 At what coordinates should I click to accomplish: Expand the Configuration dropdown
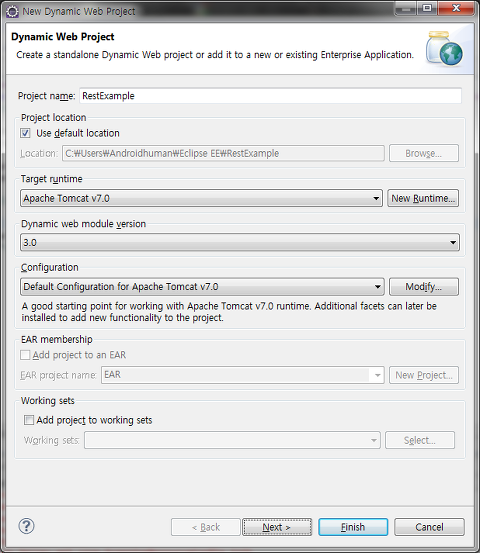point(202,286)
